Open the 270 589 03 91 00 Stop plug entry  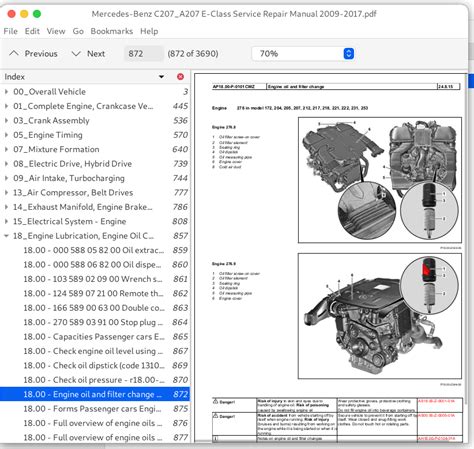tap(95, 322)
